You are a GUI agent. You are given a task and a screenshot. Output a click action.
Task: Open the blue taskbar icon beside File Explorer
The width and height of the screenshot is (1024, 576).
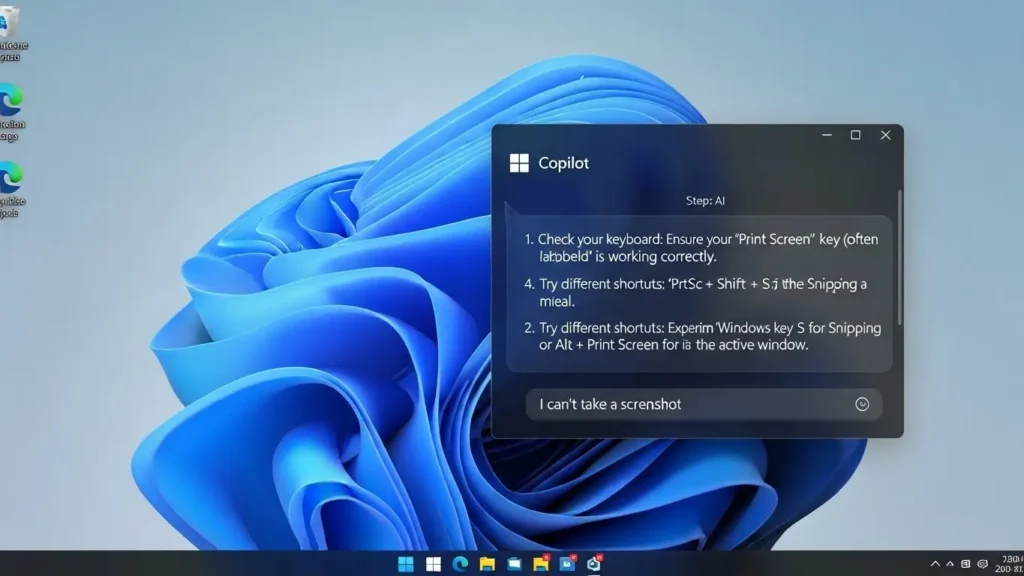point(514,564)
